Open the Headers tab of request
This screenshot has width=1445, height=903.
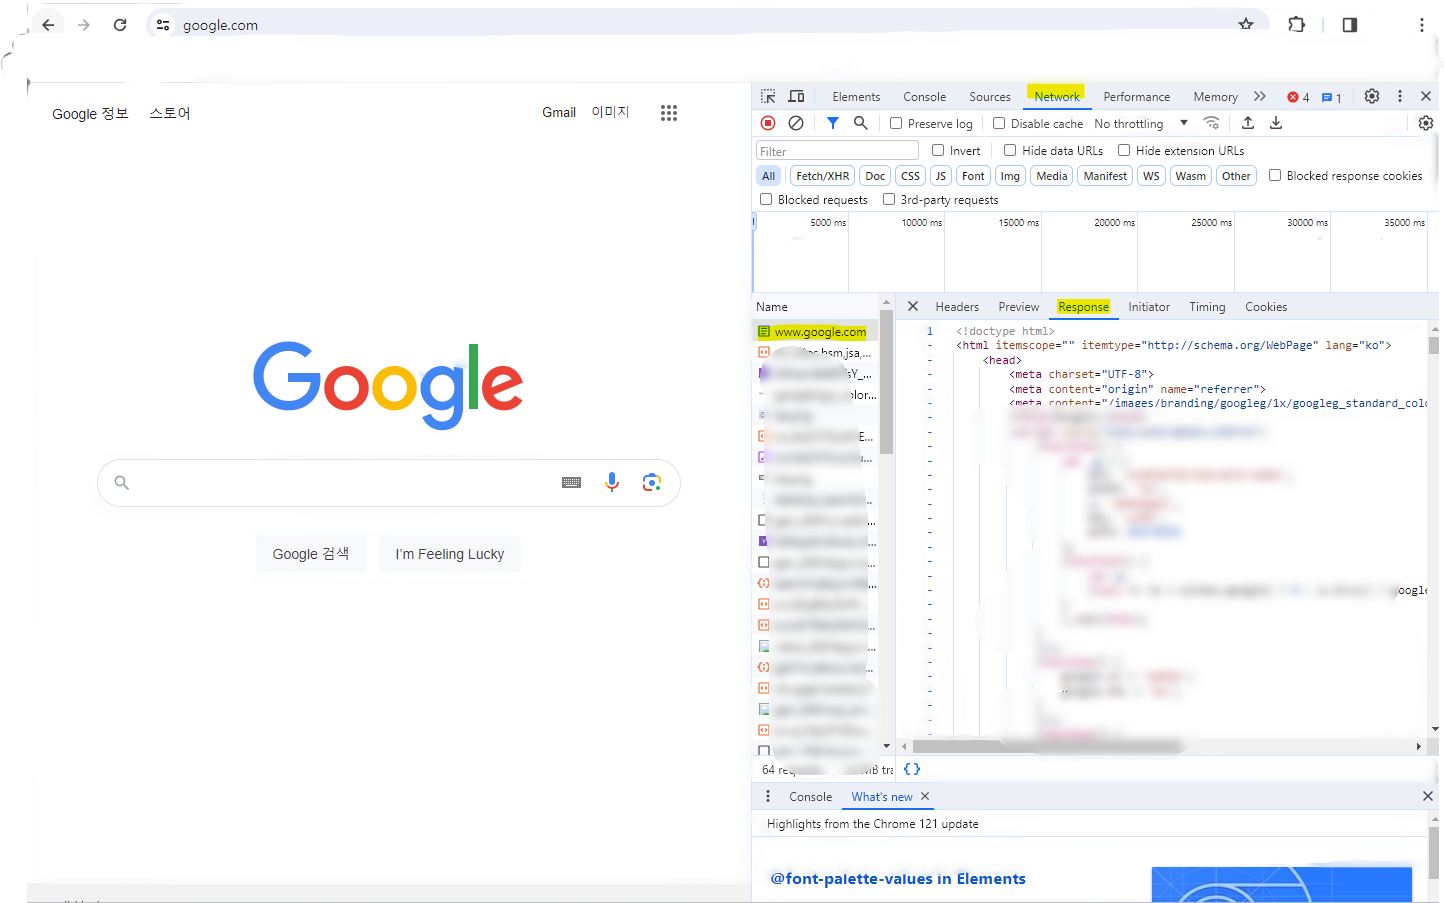tap(957, 307)
